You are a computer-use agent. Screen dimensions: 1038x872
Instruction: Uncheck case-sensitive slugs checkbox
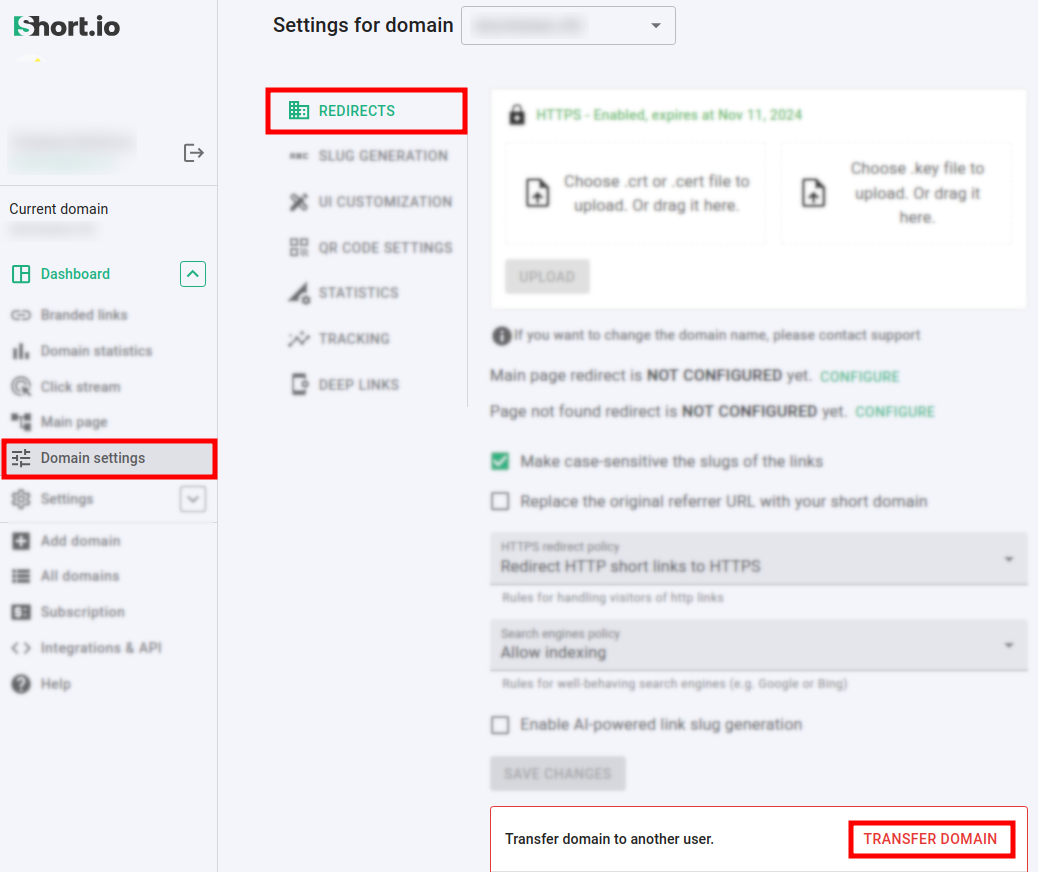[500, 461]
